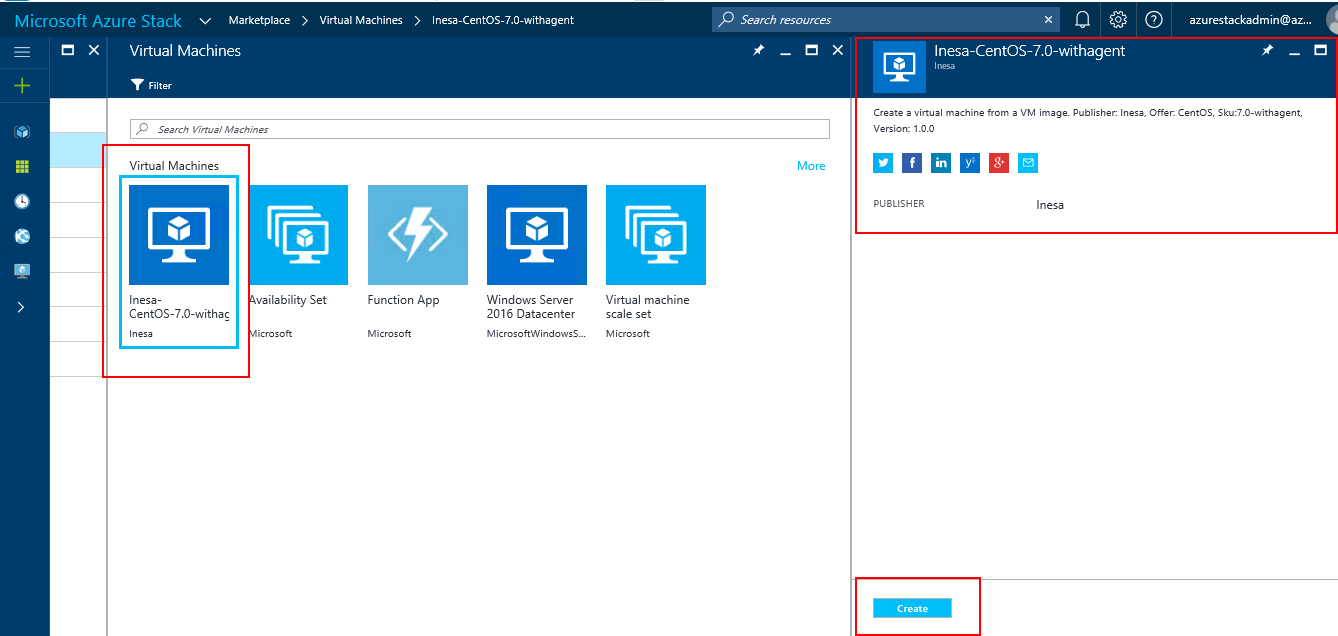1338x636 pixels.
Task: Select the Availability Set tile
Action: pyautogui.click(x=298, y=262)
